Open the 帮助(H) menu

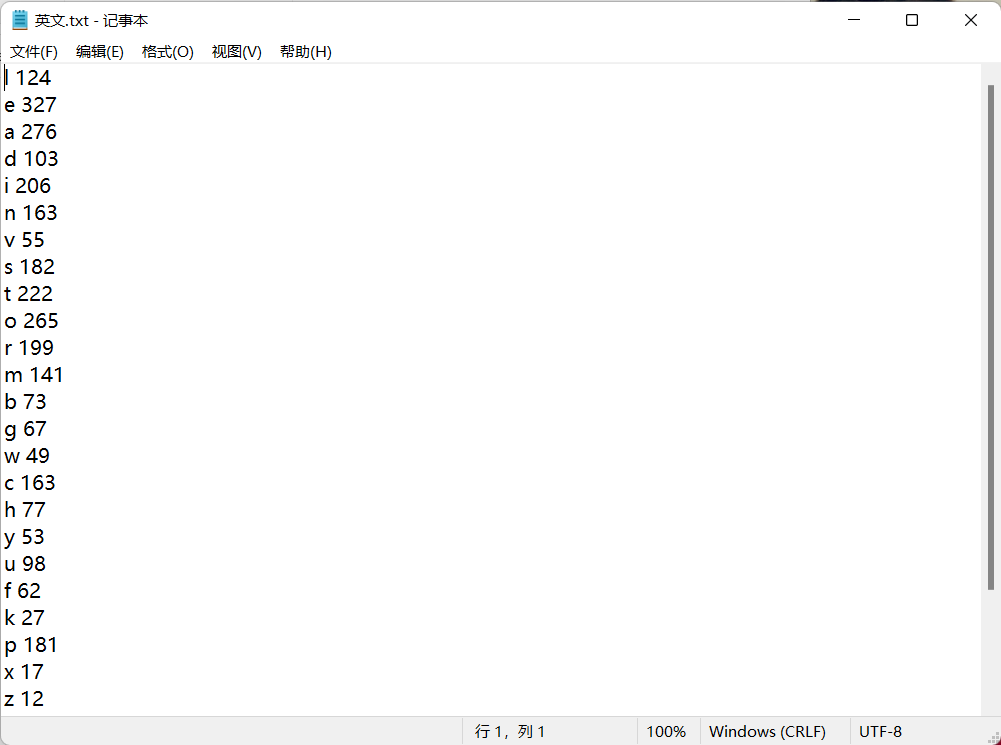(305, 51)
